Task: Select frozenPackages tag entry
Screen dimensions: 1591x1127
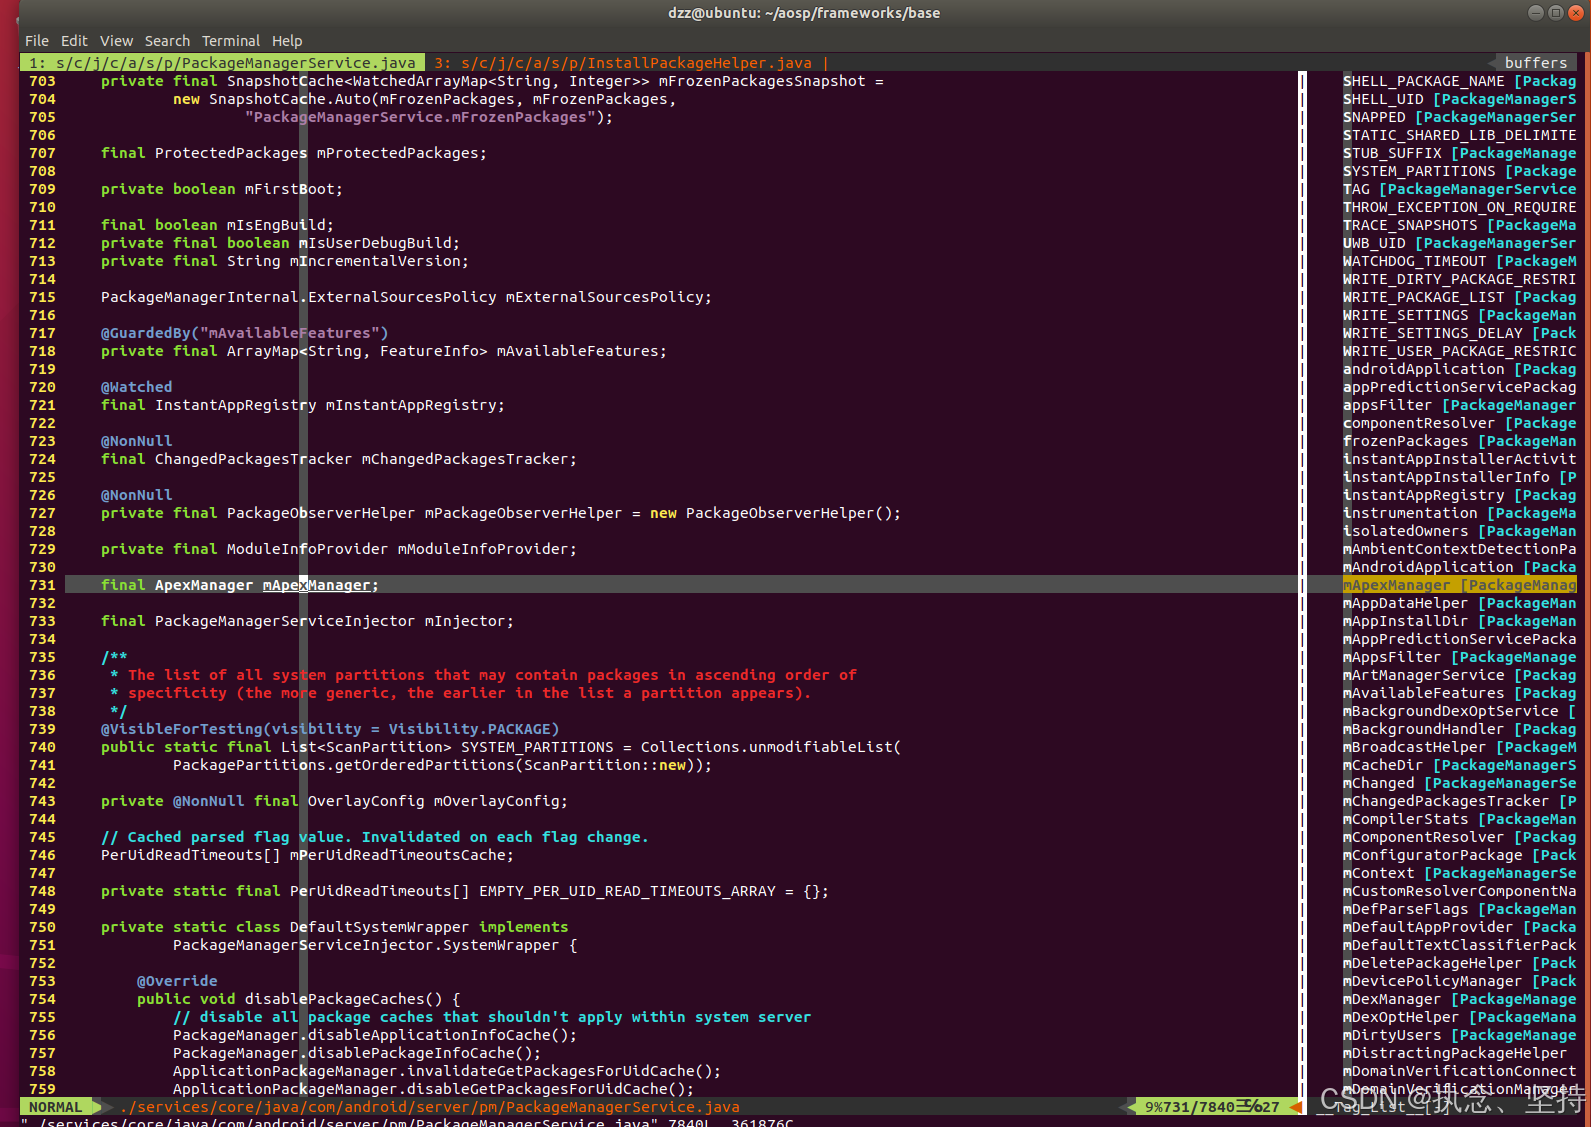Action: 1459,441
